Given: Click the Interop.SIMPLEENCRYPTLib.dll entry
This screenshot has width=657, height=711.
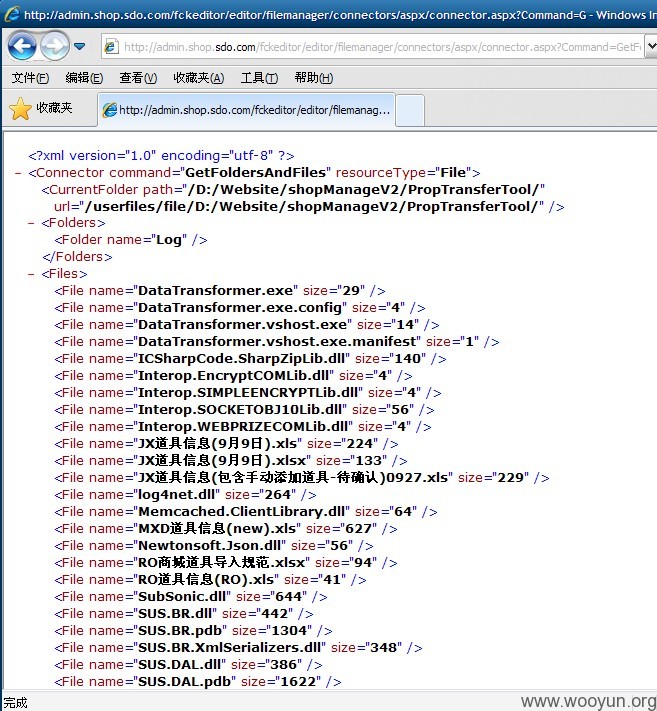Looking at the screenshot, I should [248, 393].
